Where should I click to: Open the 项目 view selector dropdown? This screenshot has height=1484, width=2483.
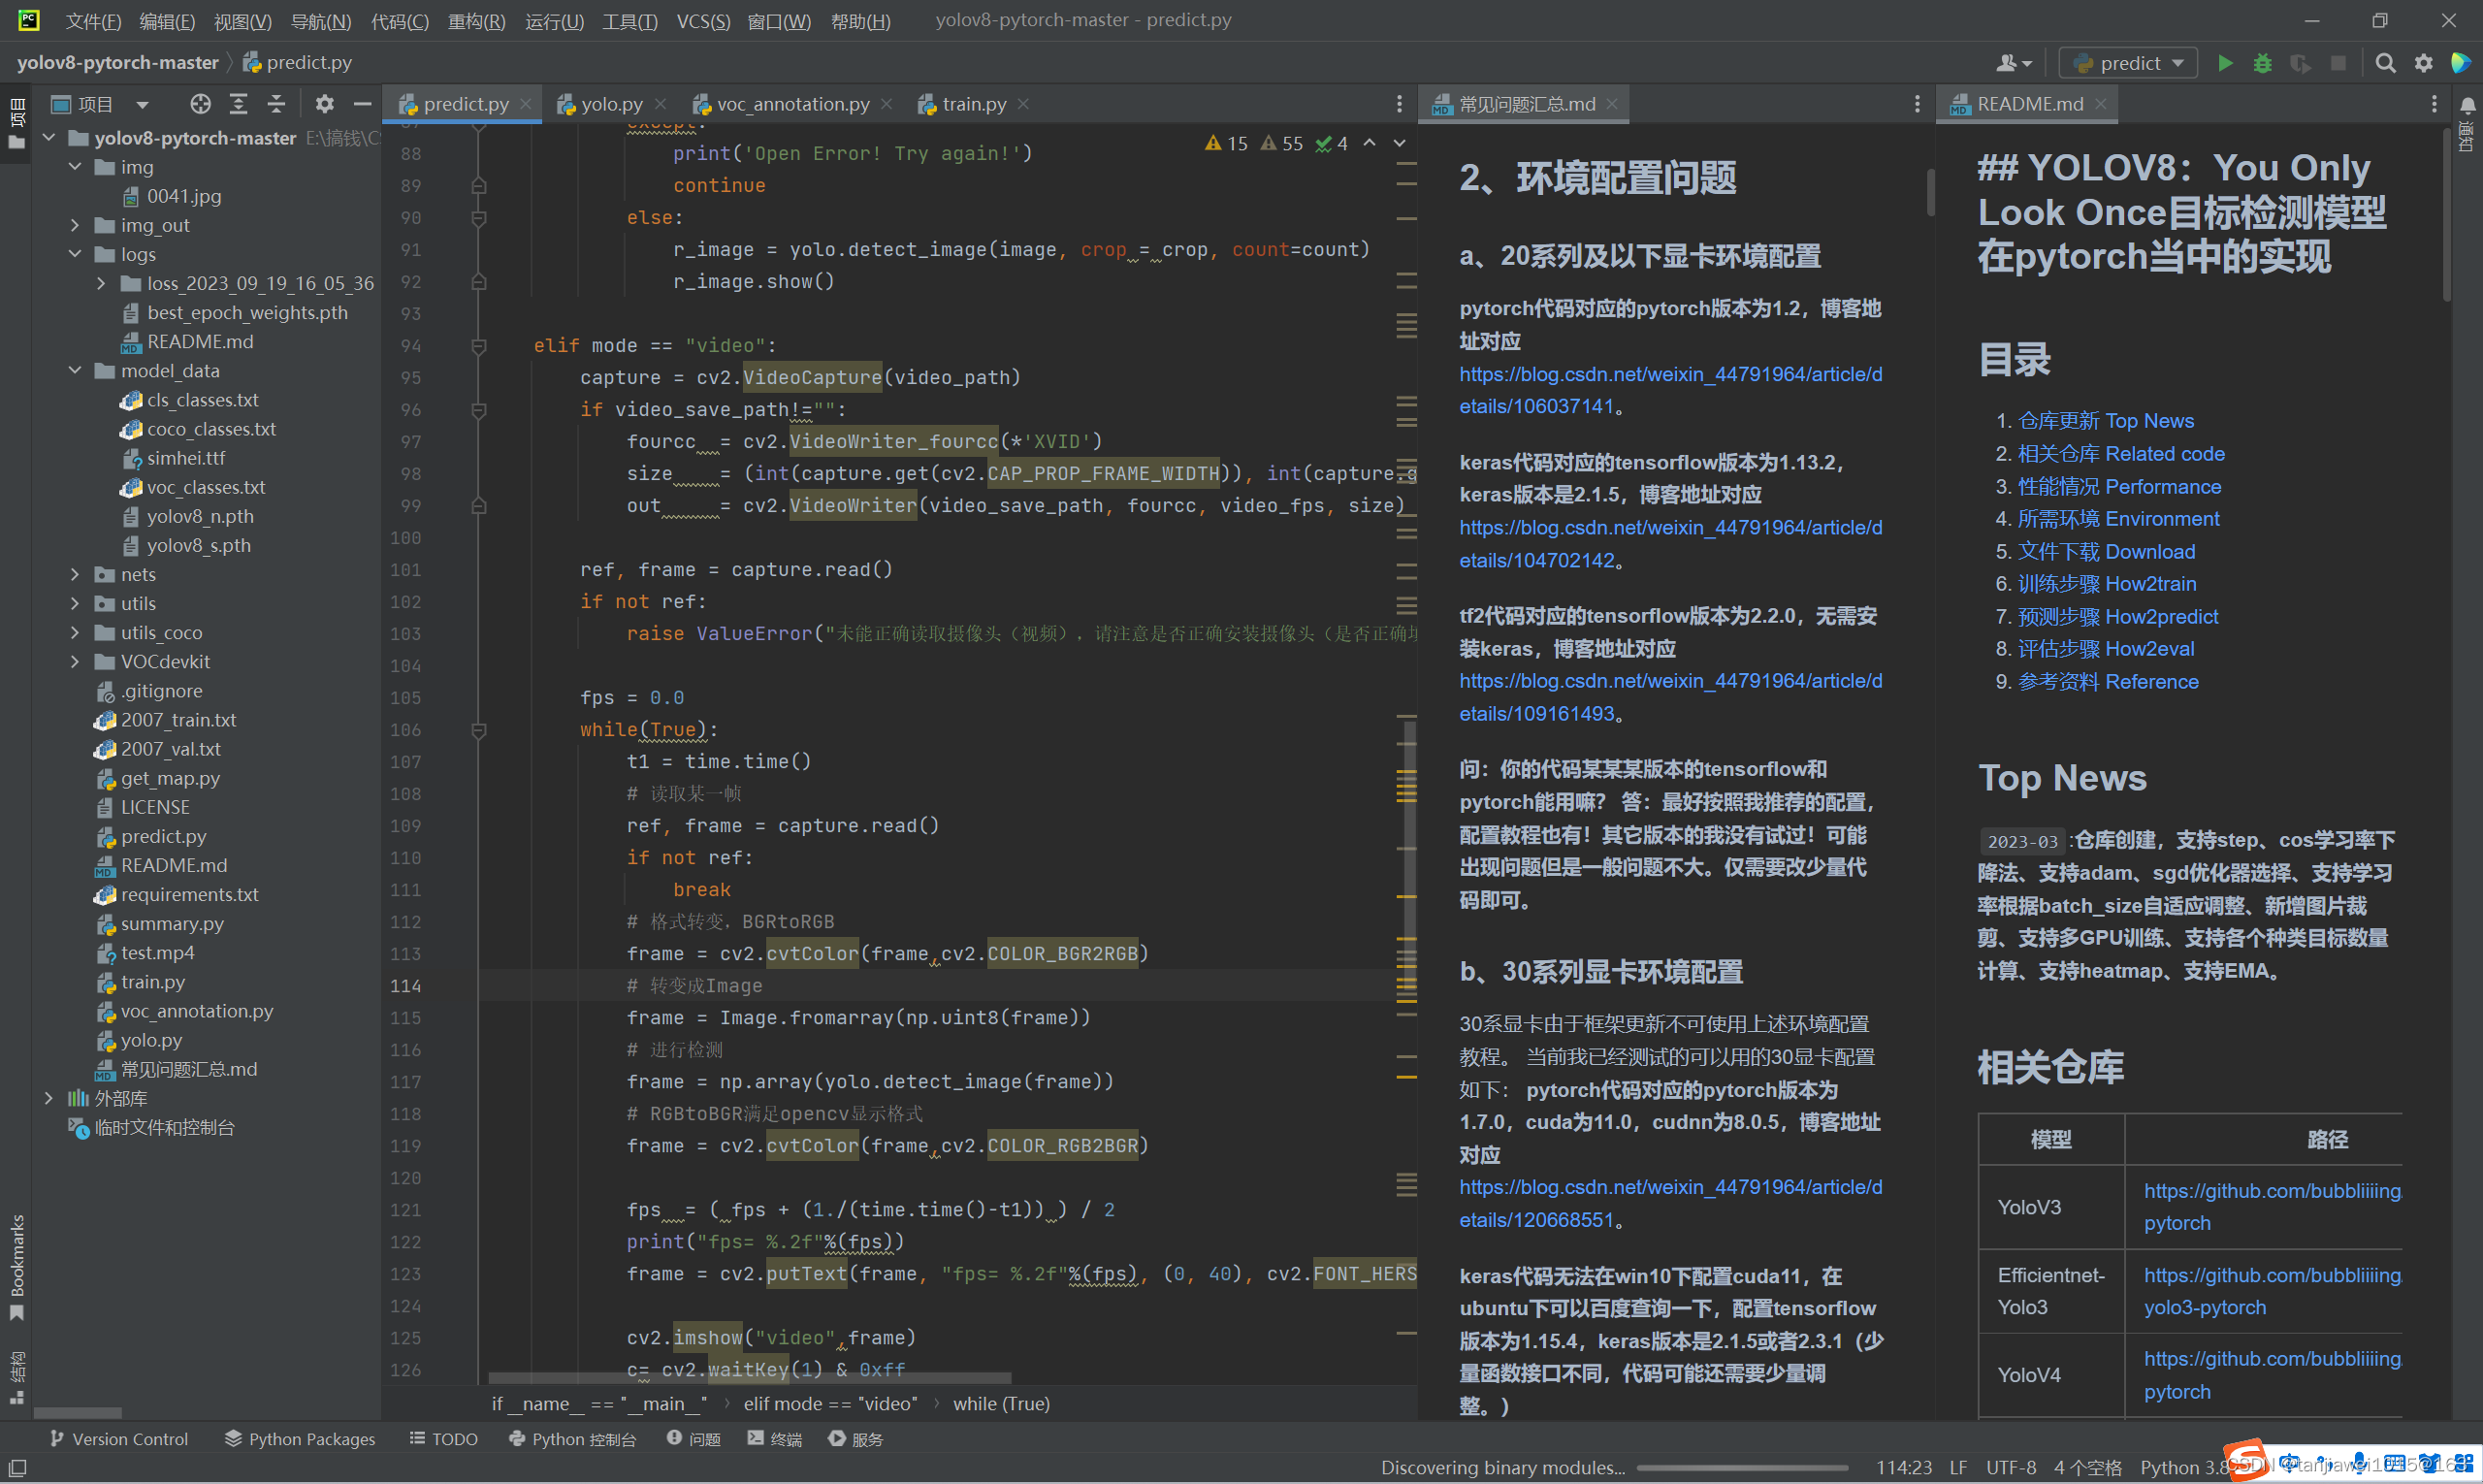[100, 104]
